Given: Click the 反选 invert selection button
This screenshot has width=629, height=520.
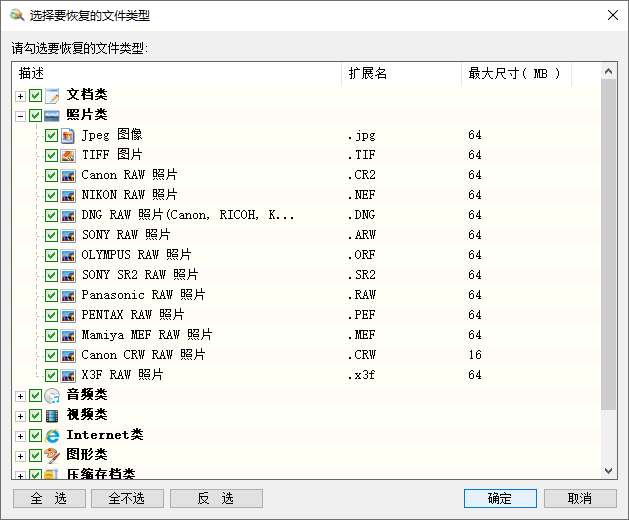Looking at the screenshot, I should [216, 498].
